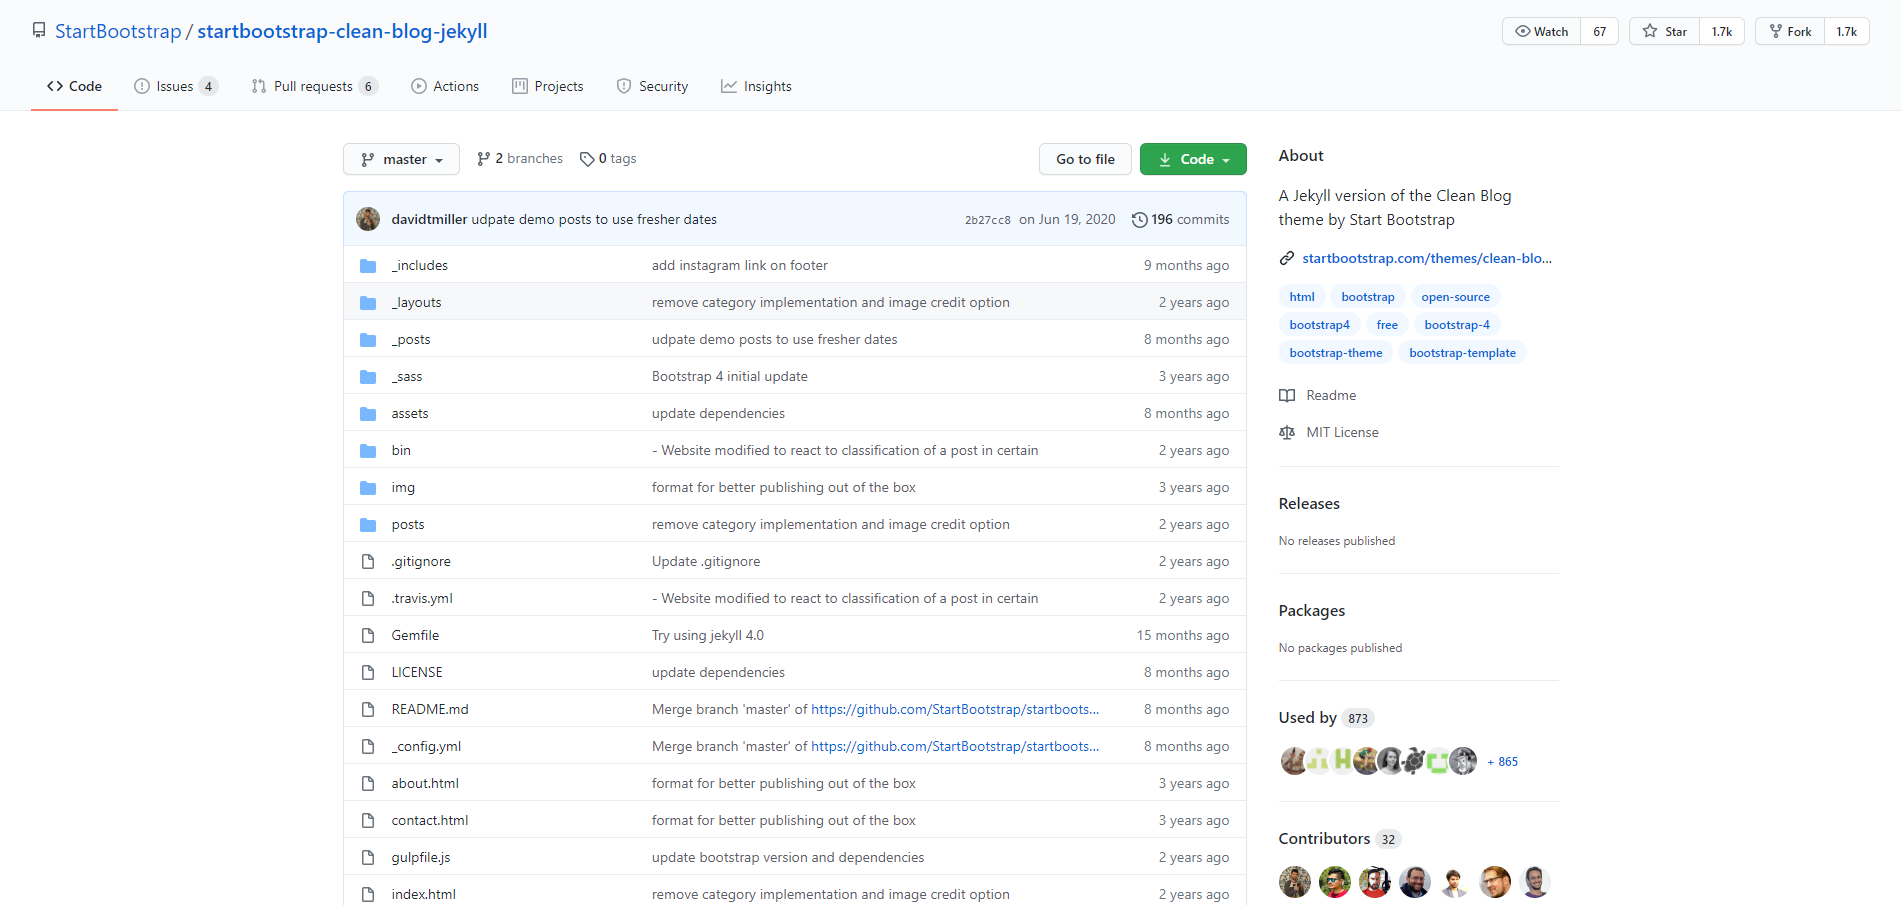Click the LICENSE file icon
Viewport: 1901px width, 905px height.
(368, 672)
